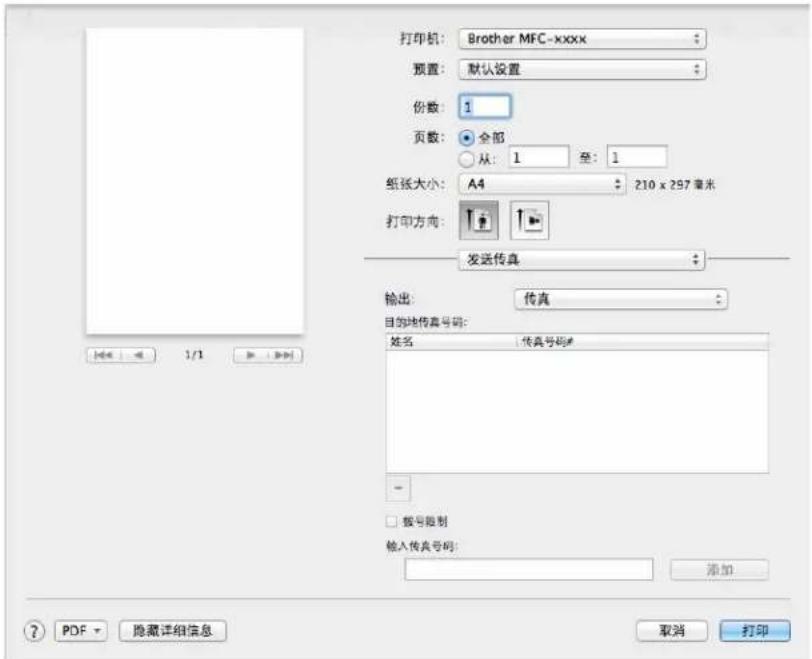Select the 全部 pages radio button
The height and width of the screenshot is (659, 812).
[467, 138]
